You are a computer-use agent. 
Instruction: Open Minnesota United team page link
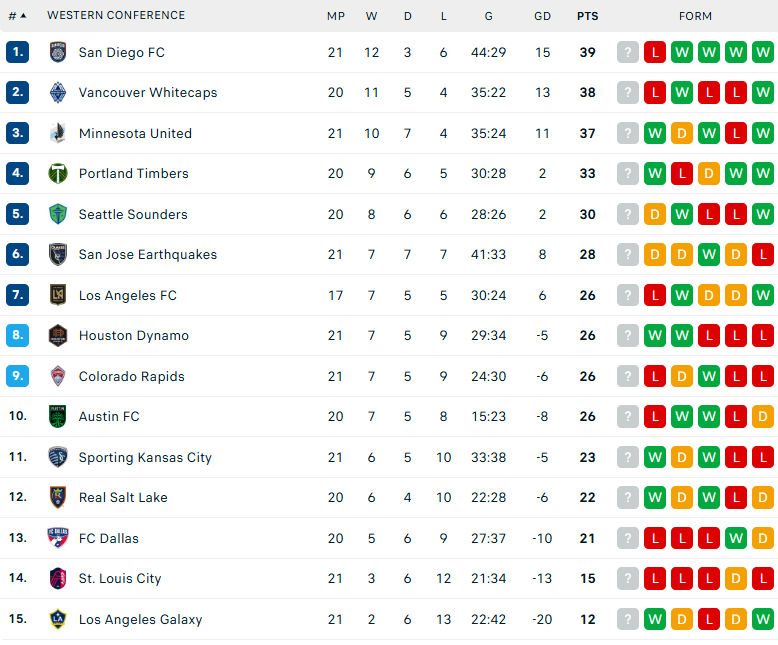pyautogui.click(x=135, y=133)
